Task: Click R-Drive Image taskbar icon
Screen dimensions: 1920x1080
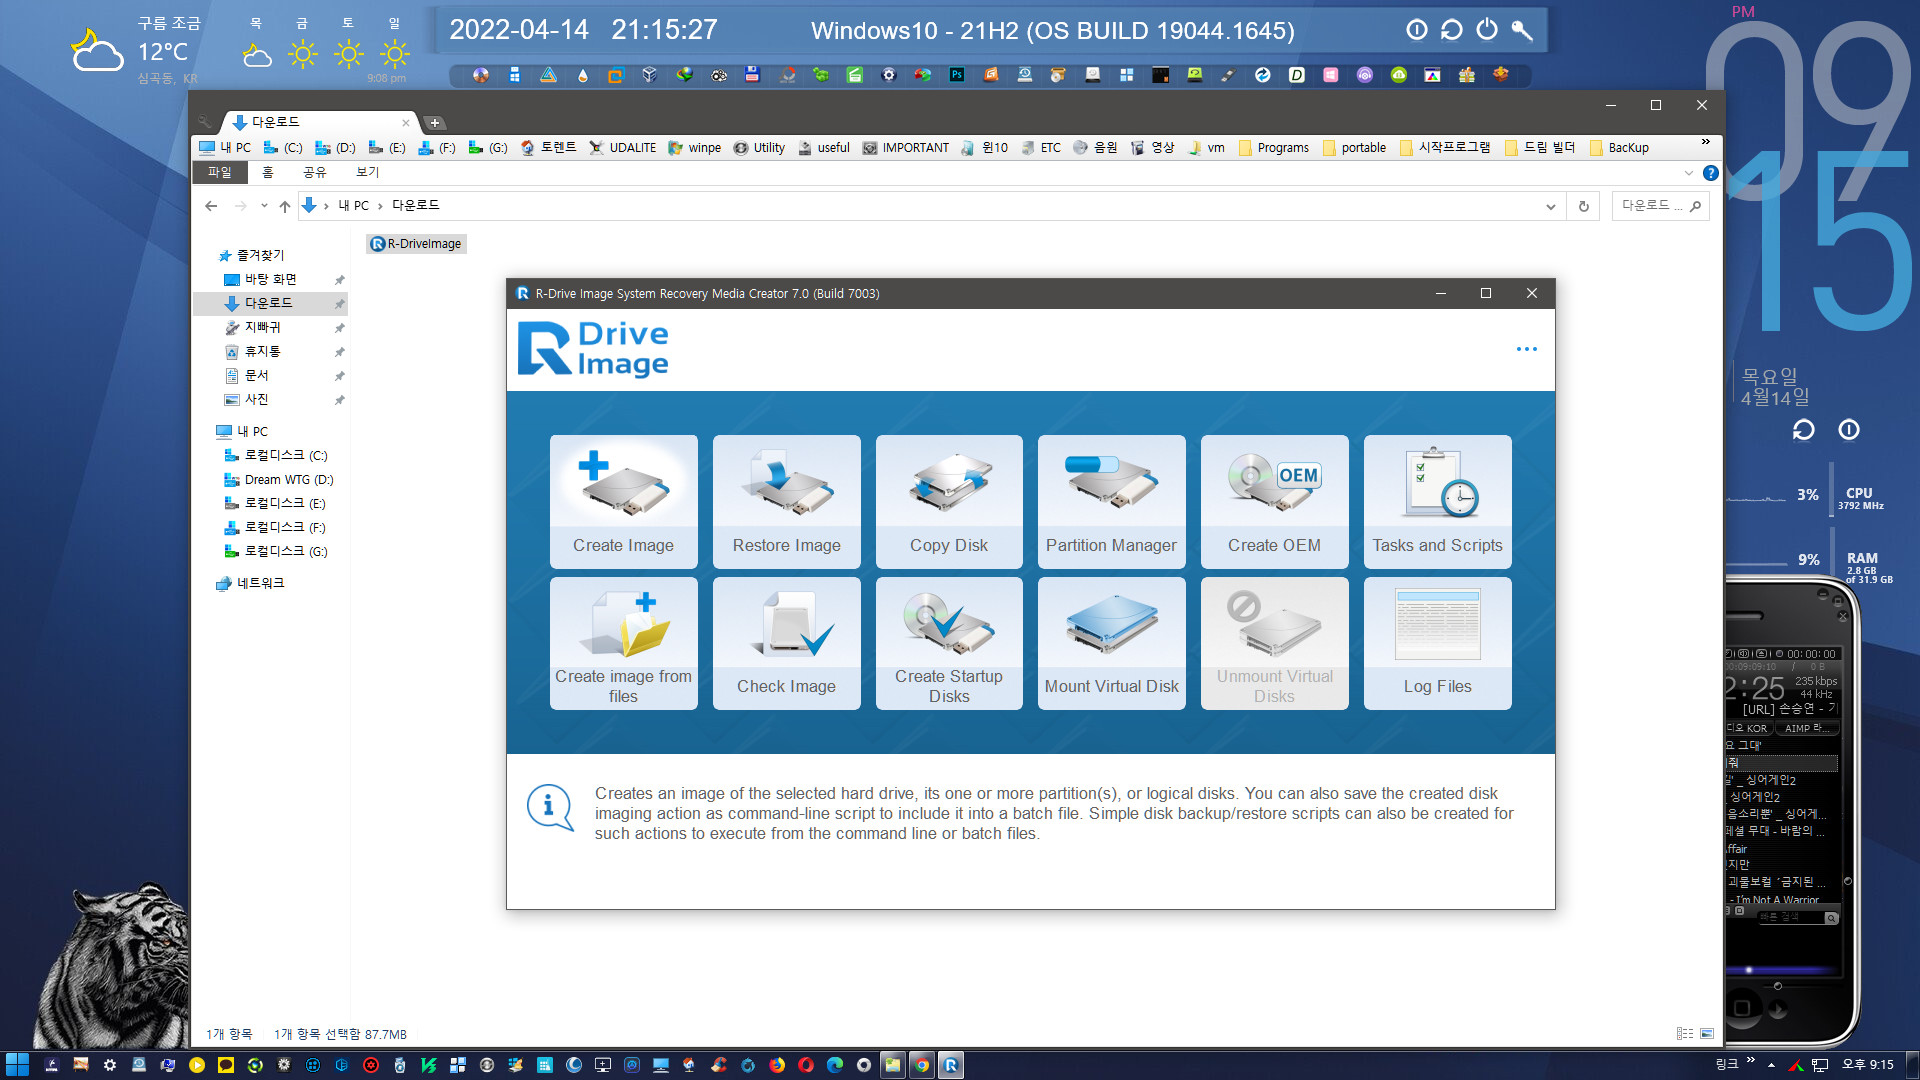Action: pos(951,1065)
